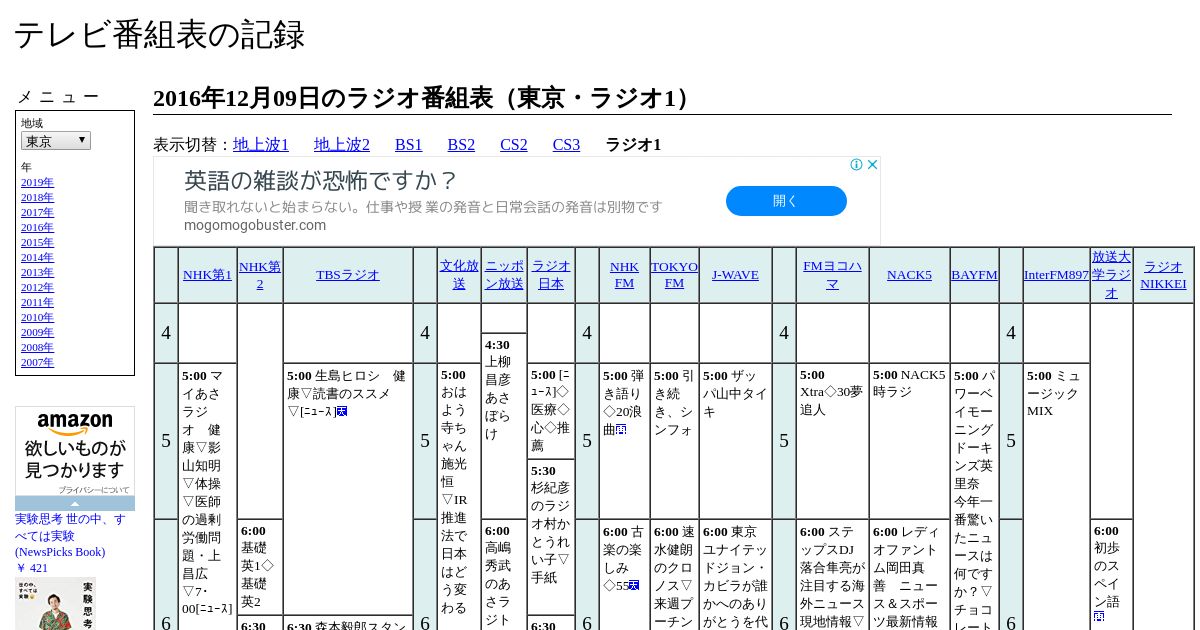Open ニッポン放送 station link
Image resolution: width=1200 pixels, height=630 pixels.
coord(504,275)
